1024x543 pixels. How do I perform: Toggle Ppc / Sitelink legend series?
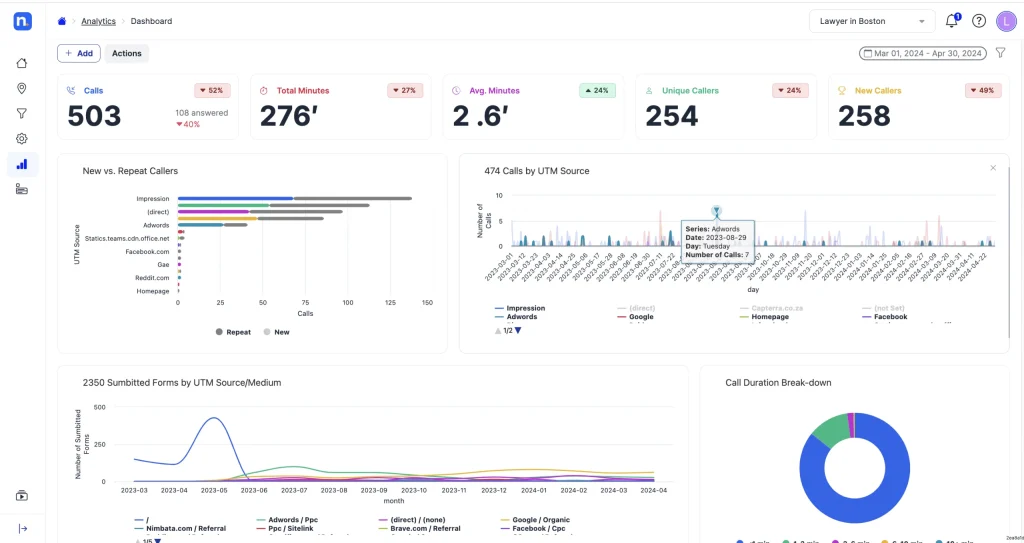[285, 529]
